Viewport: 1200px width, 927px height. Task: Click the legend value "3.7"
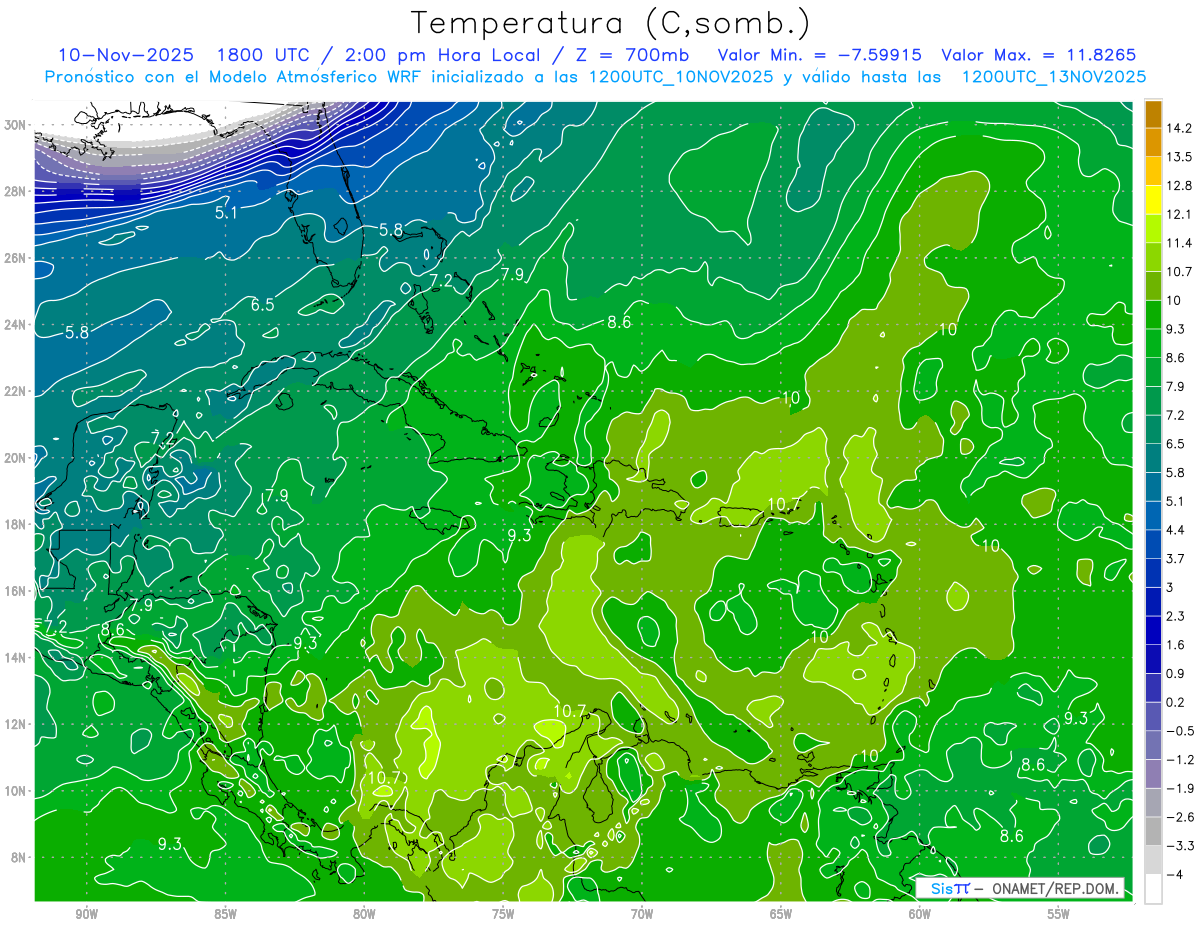[x=1175, y=559]
